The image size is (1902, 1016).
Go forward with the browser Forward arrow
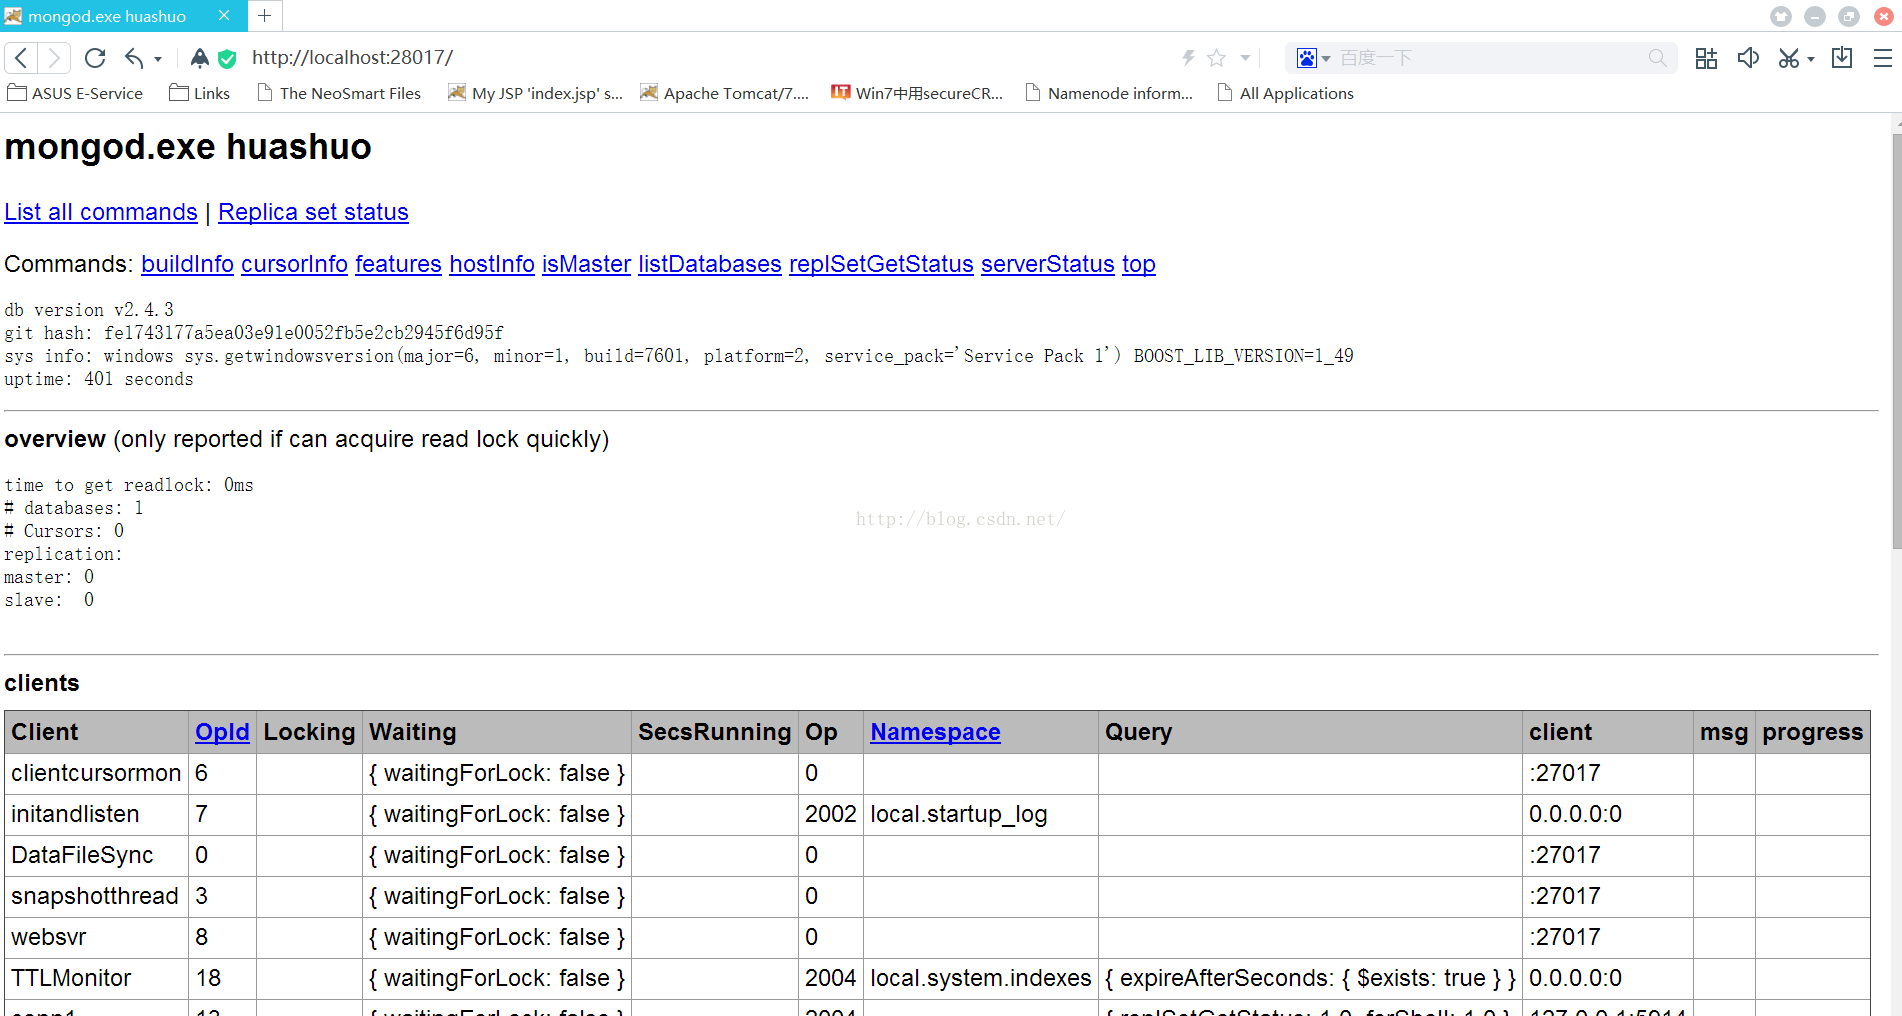coord(54,58)
